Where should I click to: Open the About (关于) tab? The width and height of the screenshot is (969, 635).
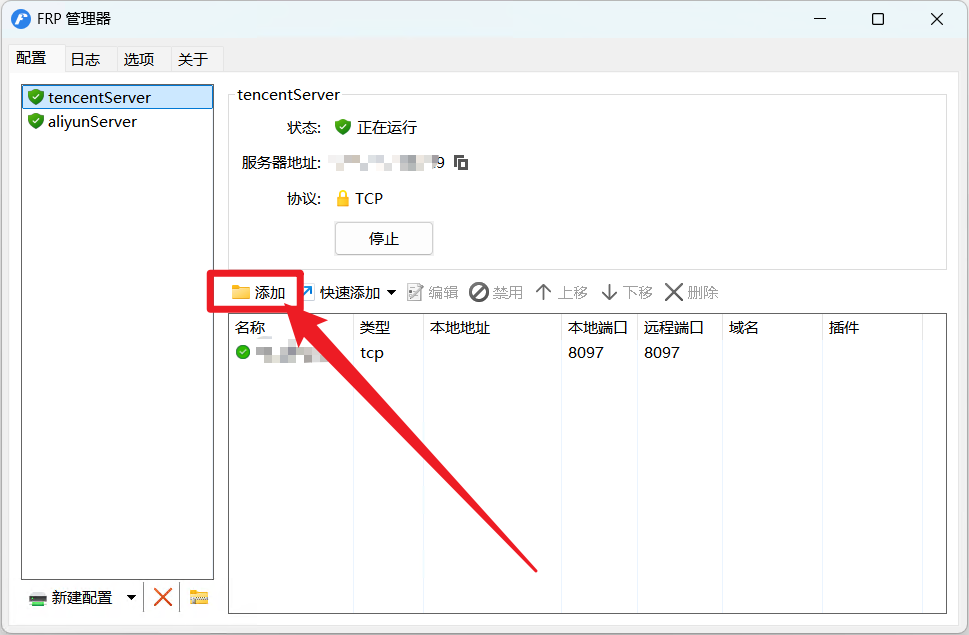(x=193, y=59)
